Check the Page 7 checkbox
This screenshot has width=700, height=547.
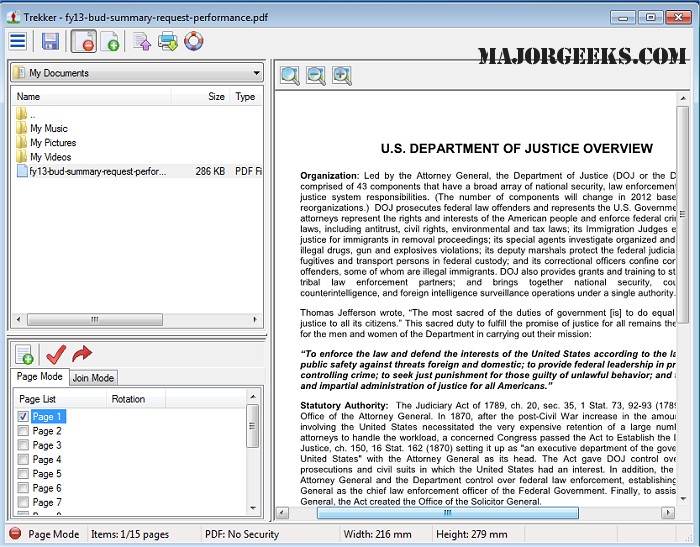coord(23,502)
